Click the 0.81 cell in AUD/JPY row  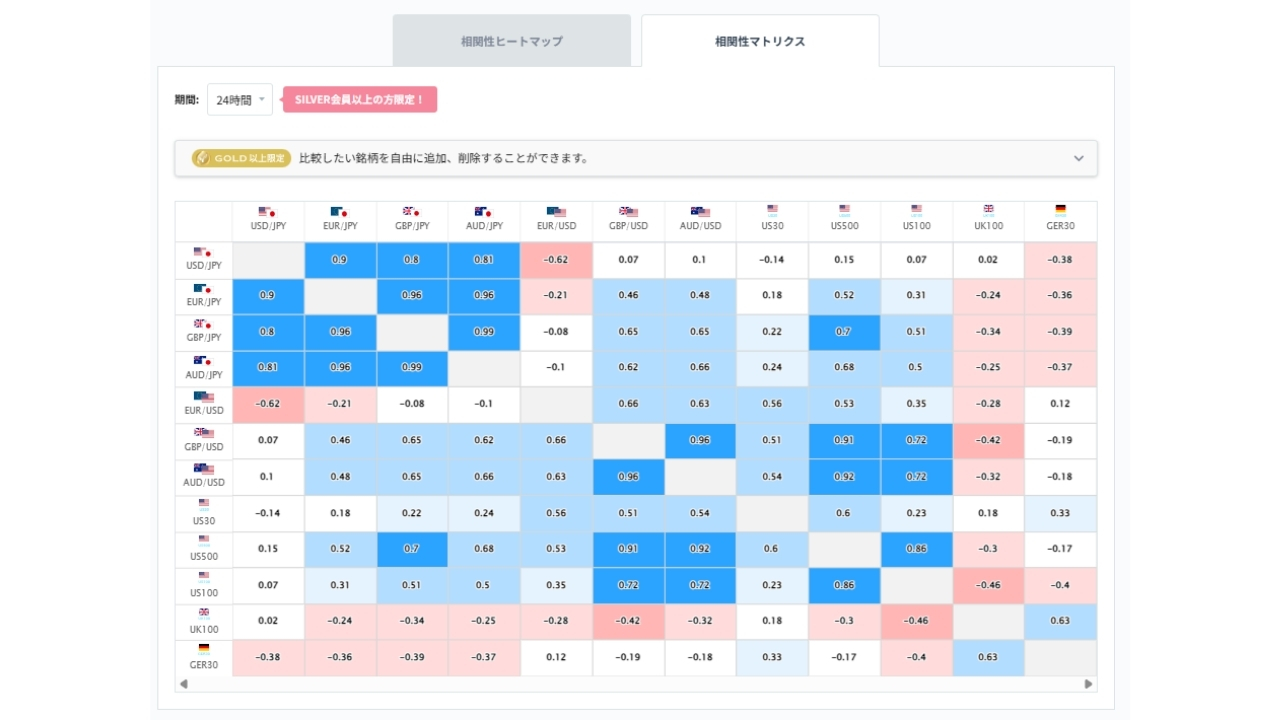(x=268, y=368)
